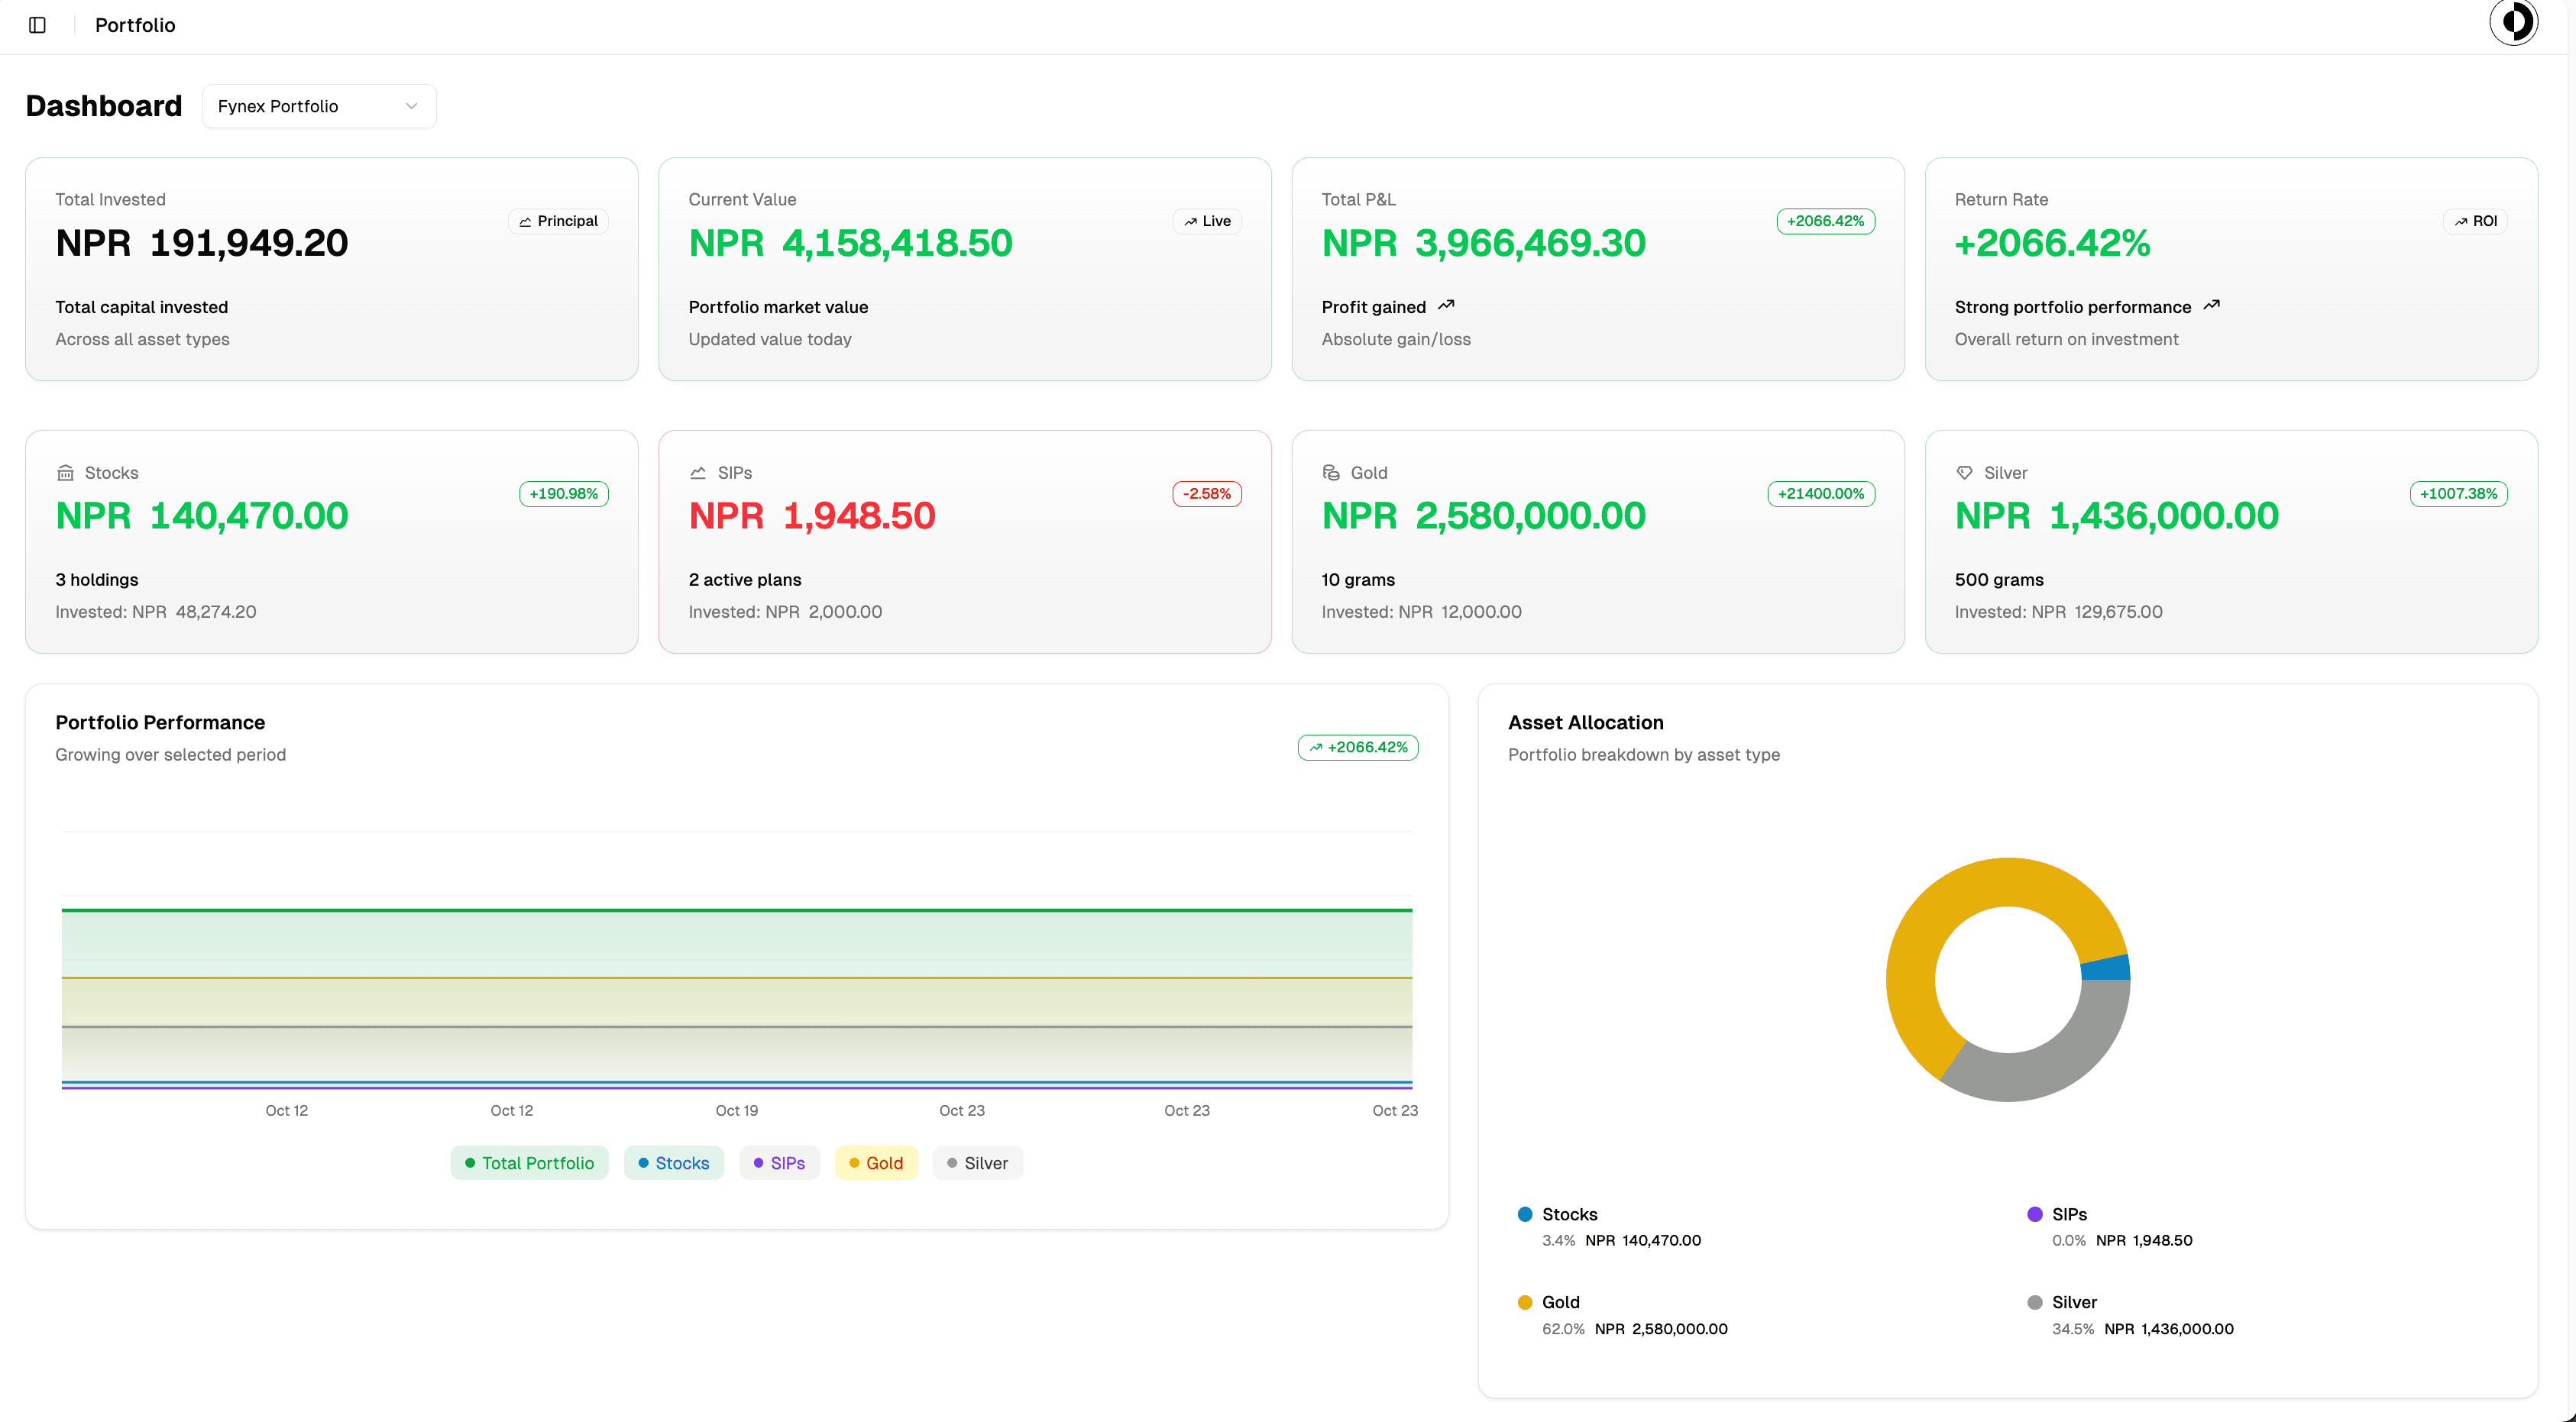Toggle the Total Portfolio series in the legend

pos(529,1162)
